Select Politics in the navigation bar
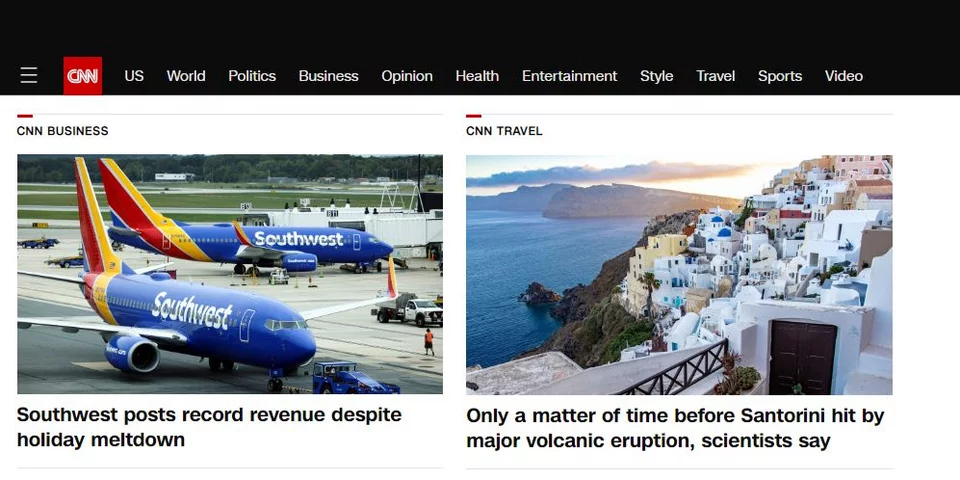Screen dimensions: 960x480 252,76
